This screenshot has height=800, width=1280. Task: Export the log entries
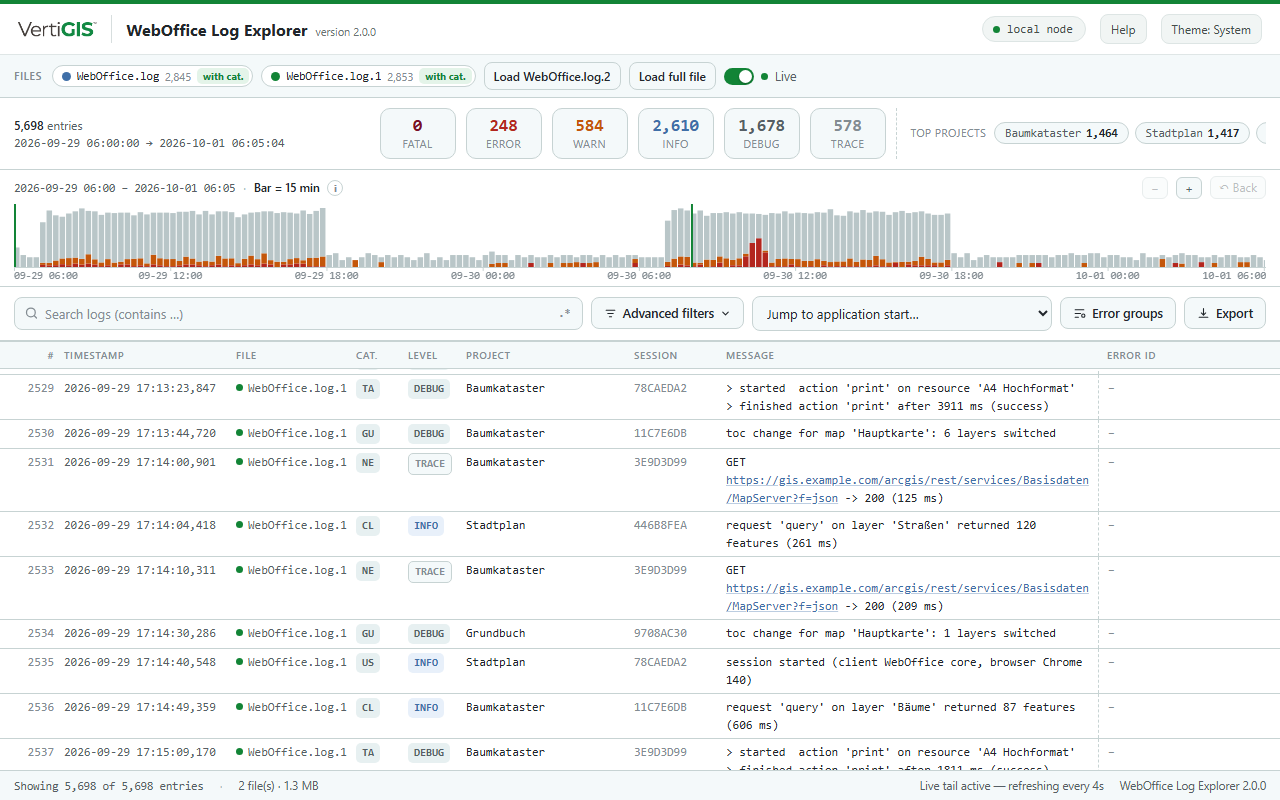click(x=1225, y=313)
